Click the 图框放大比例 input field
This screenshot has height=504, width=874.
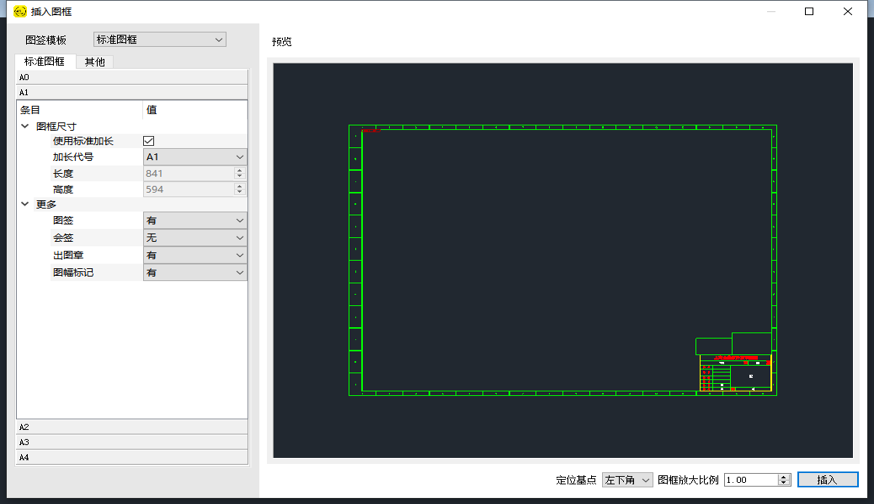749,480
